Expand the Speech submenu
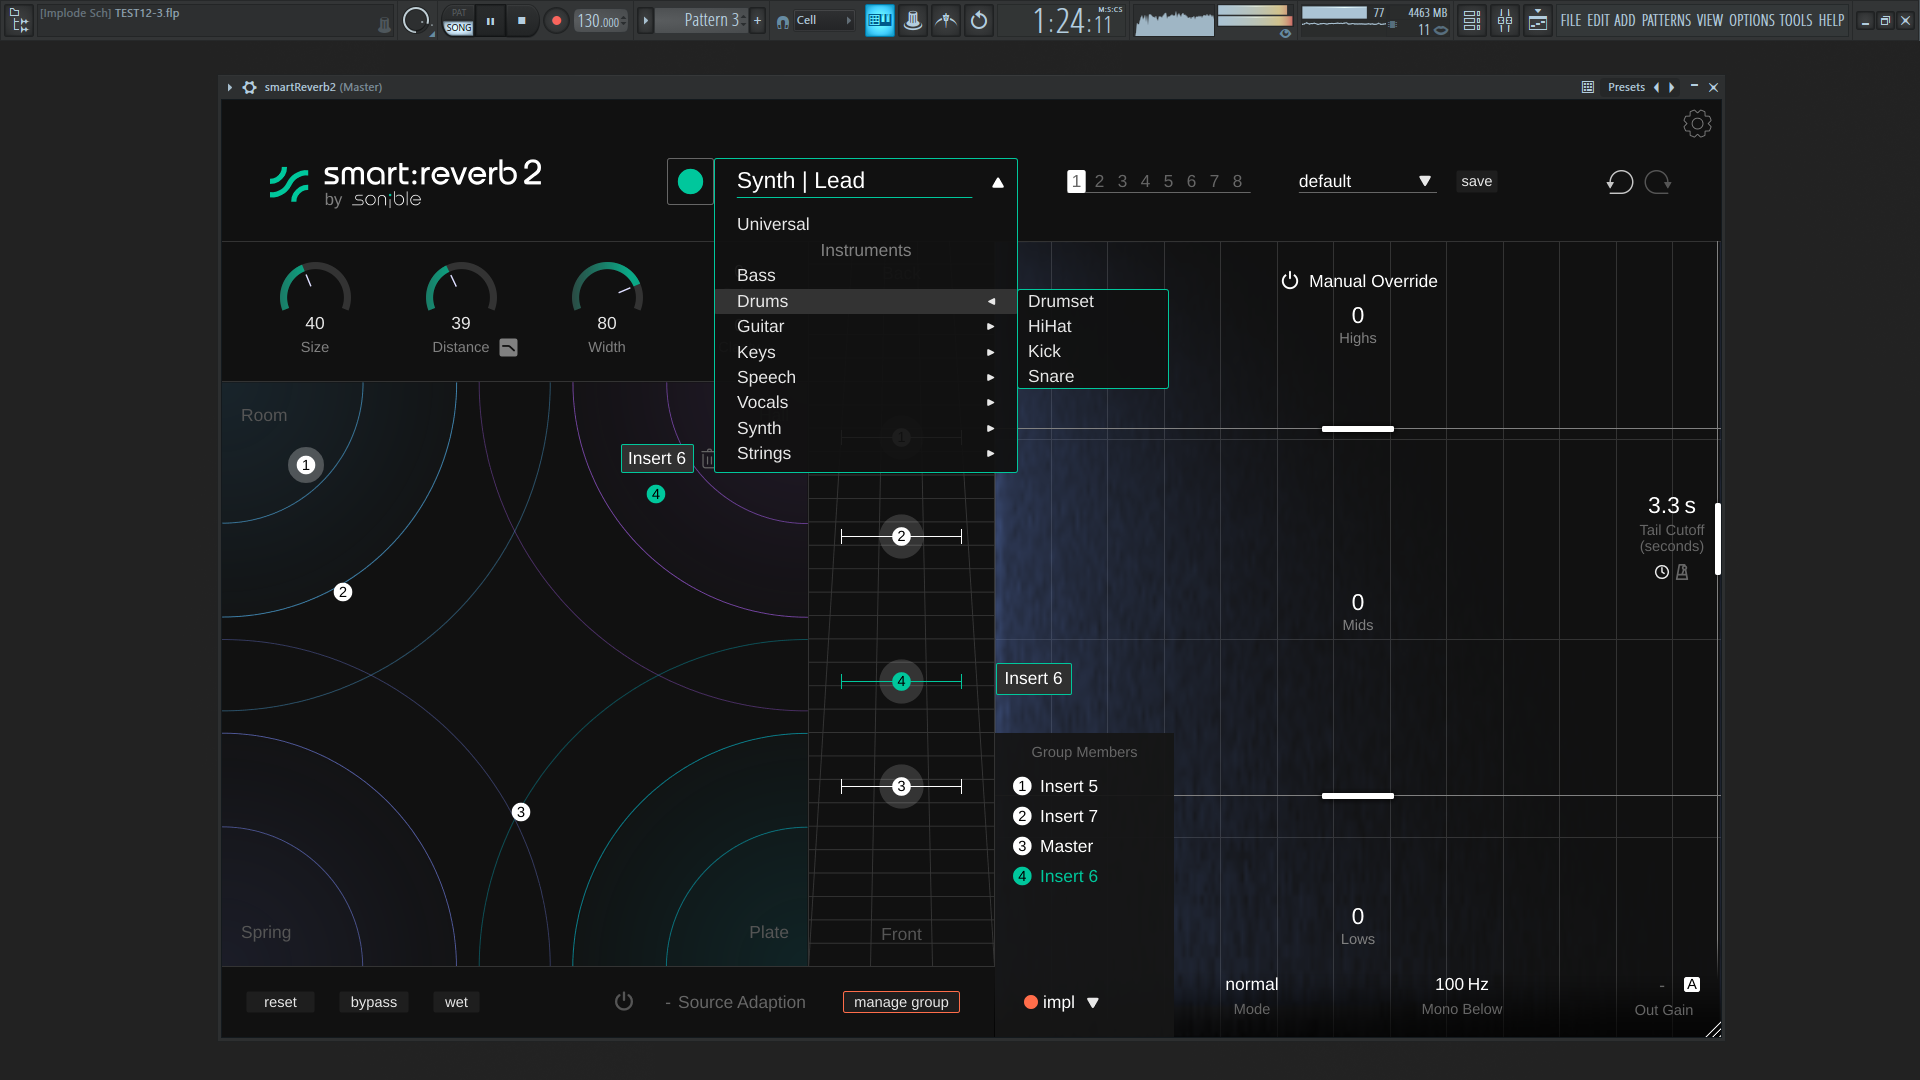1920x1080 pixels. click(x=866, y=377)
